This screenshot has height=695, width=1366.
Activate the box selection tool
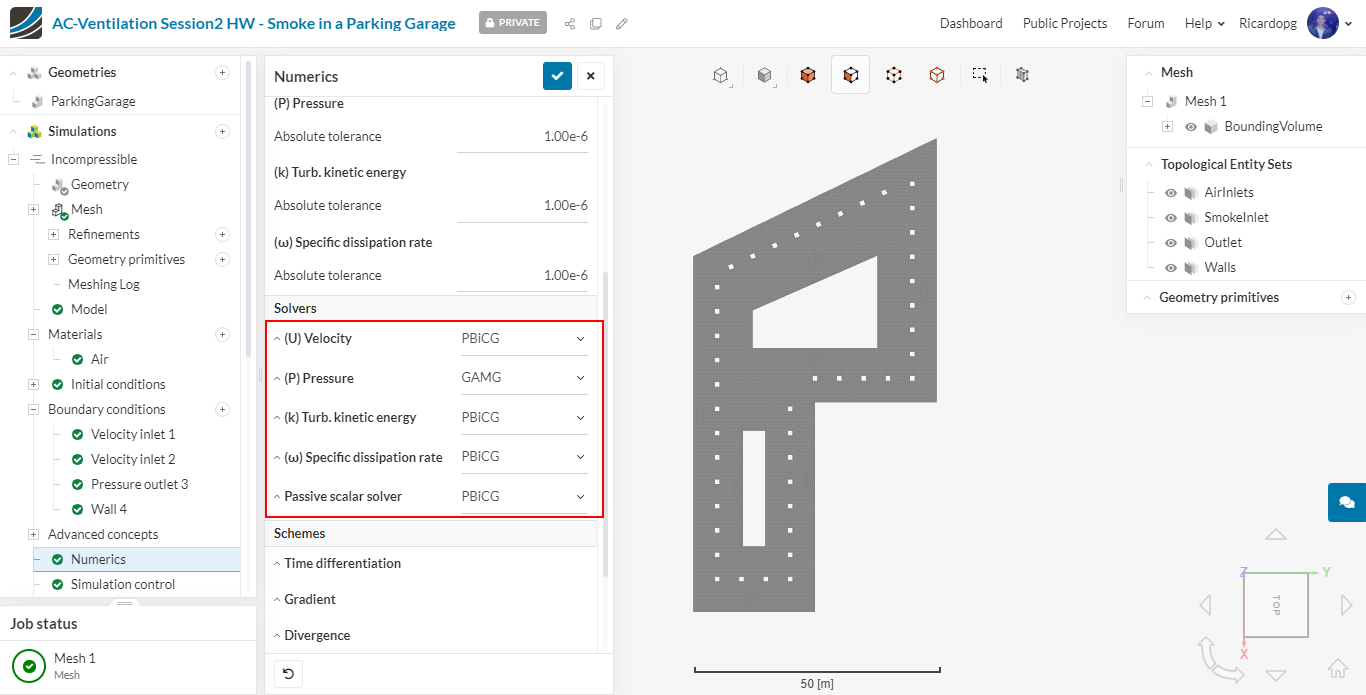click(980, 75)
